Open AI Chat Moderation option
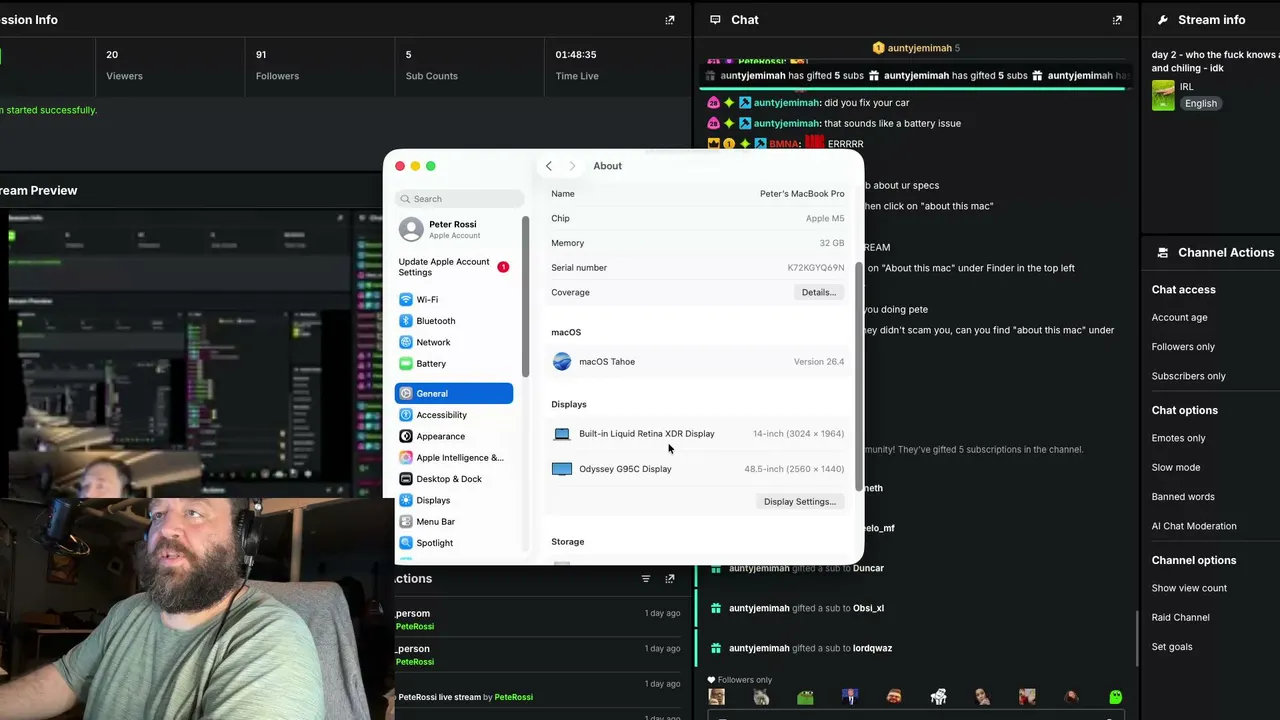The image size is (1280, 720). (x=1194, y=526)
